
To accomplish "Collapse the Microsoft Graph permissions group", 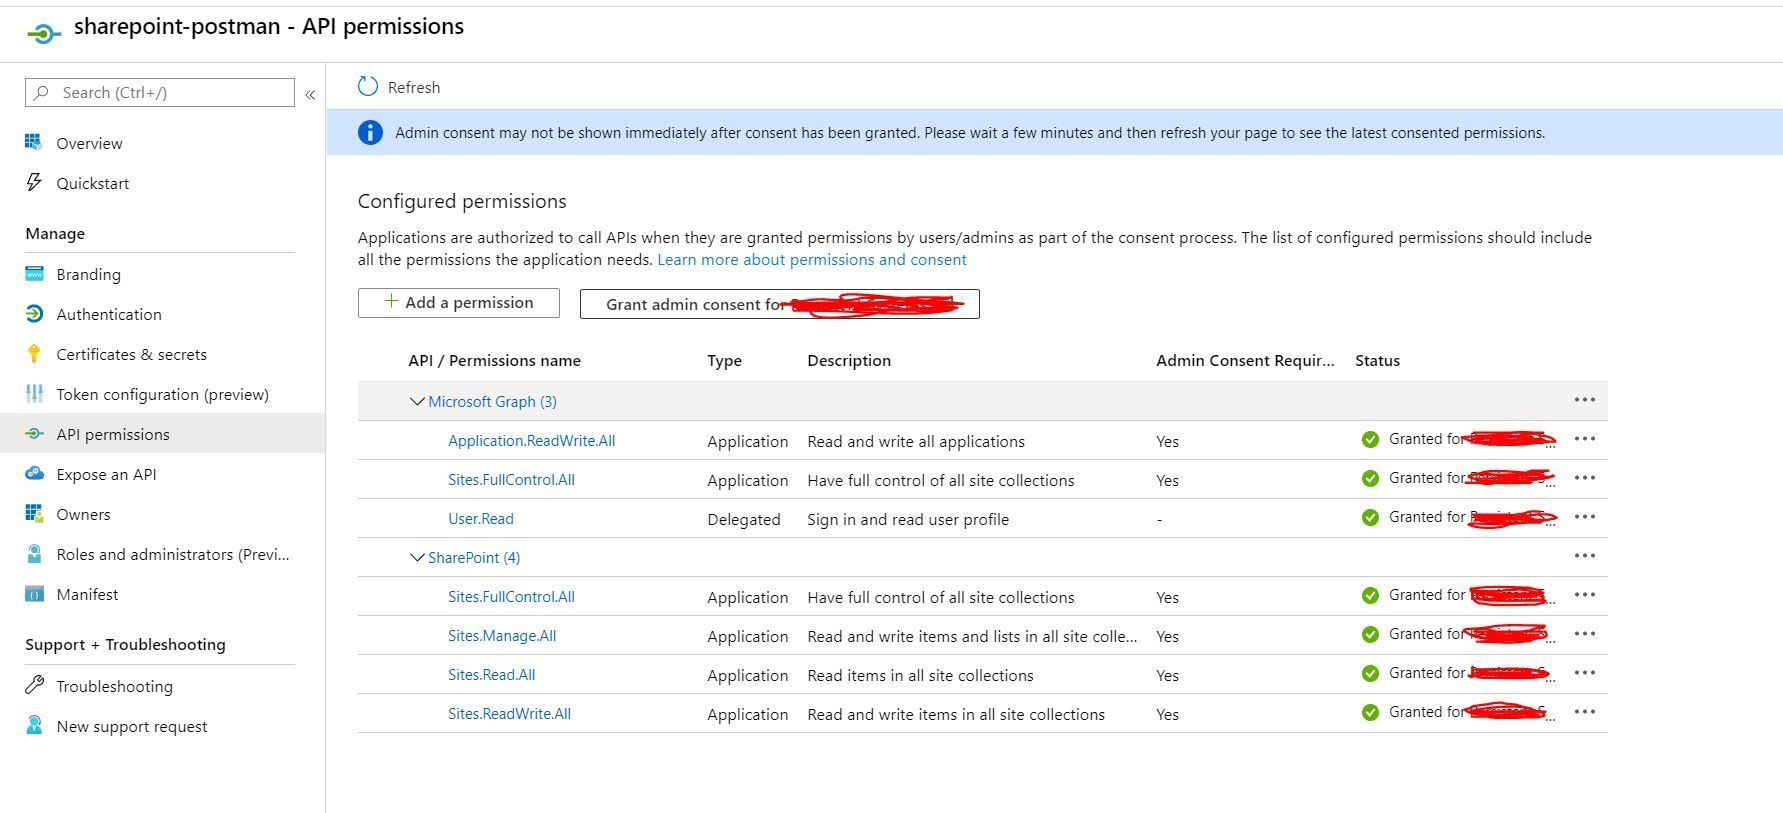I will click(x=417, y=402).
